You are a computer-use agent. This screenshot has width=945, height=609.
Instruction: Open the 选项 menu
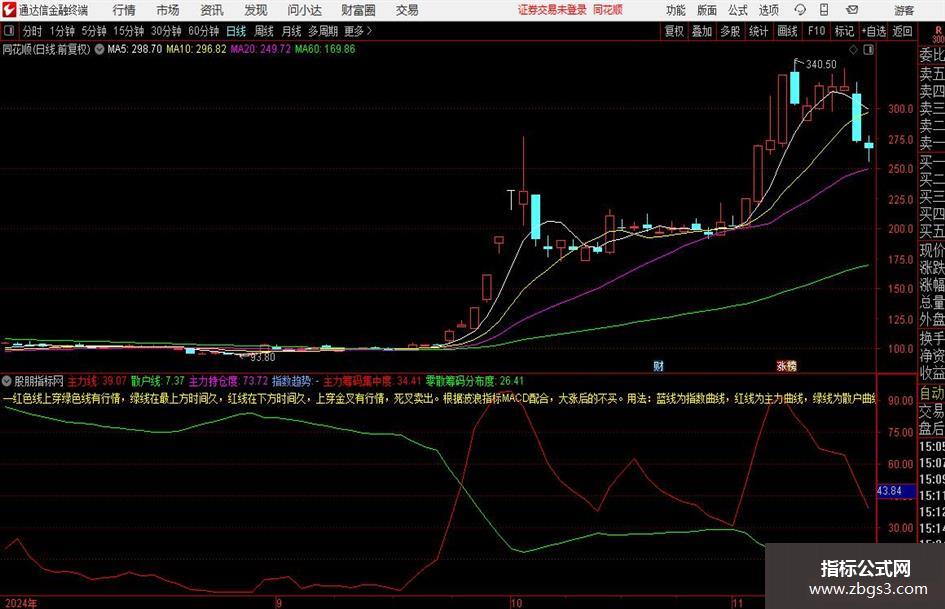pos(768,10)
